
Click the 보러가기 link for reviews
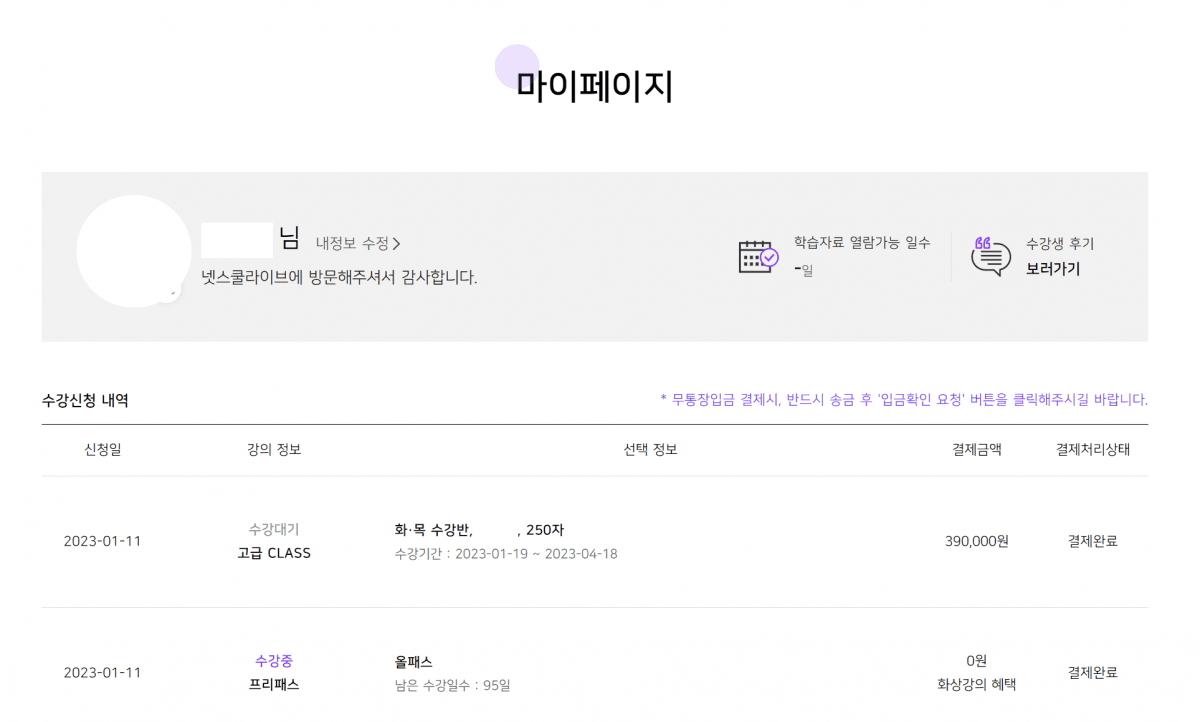click(x=1052, y=269)
